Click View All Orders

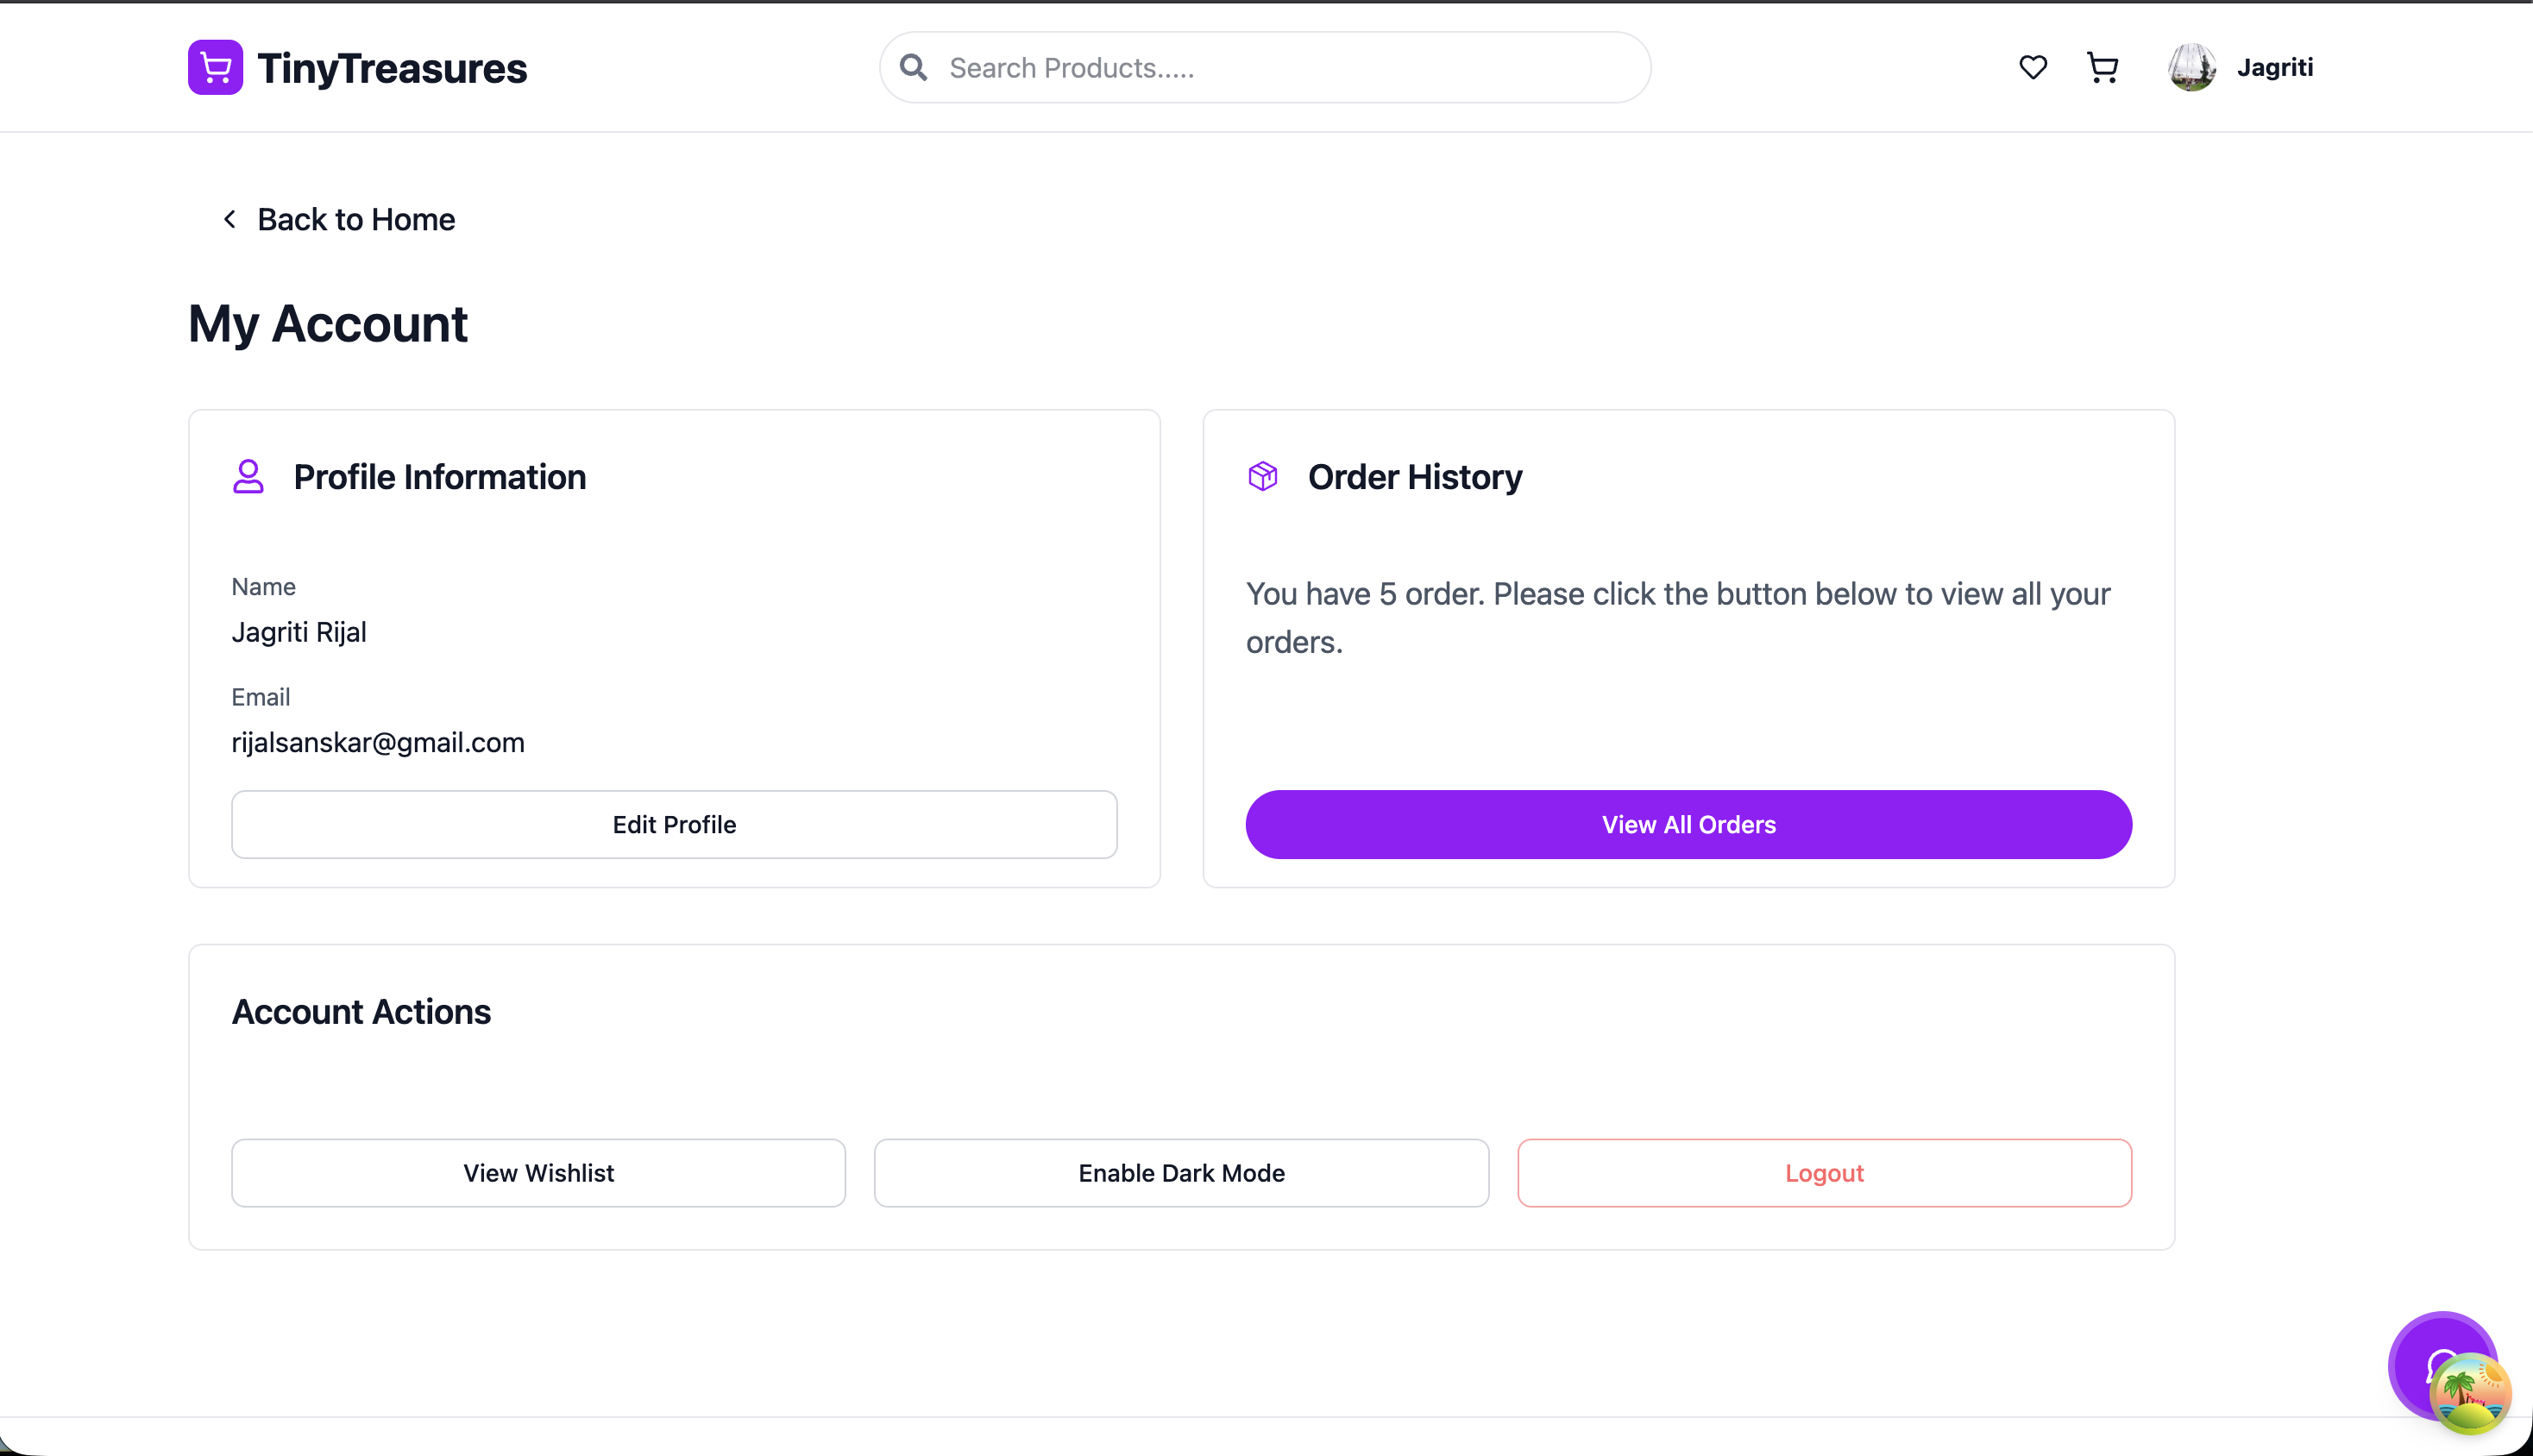(1688, 824)
